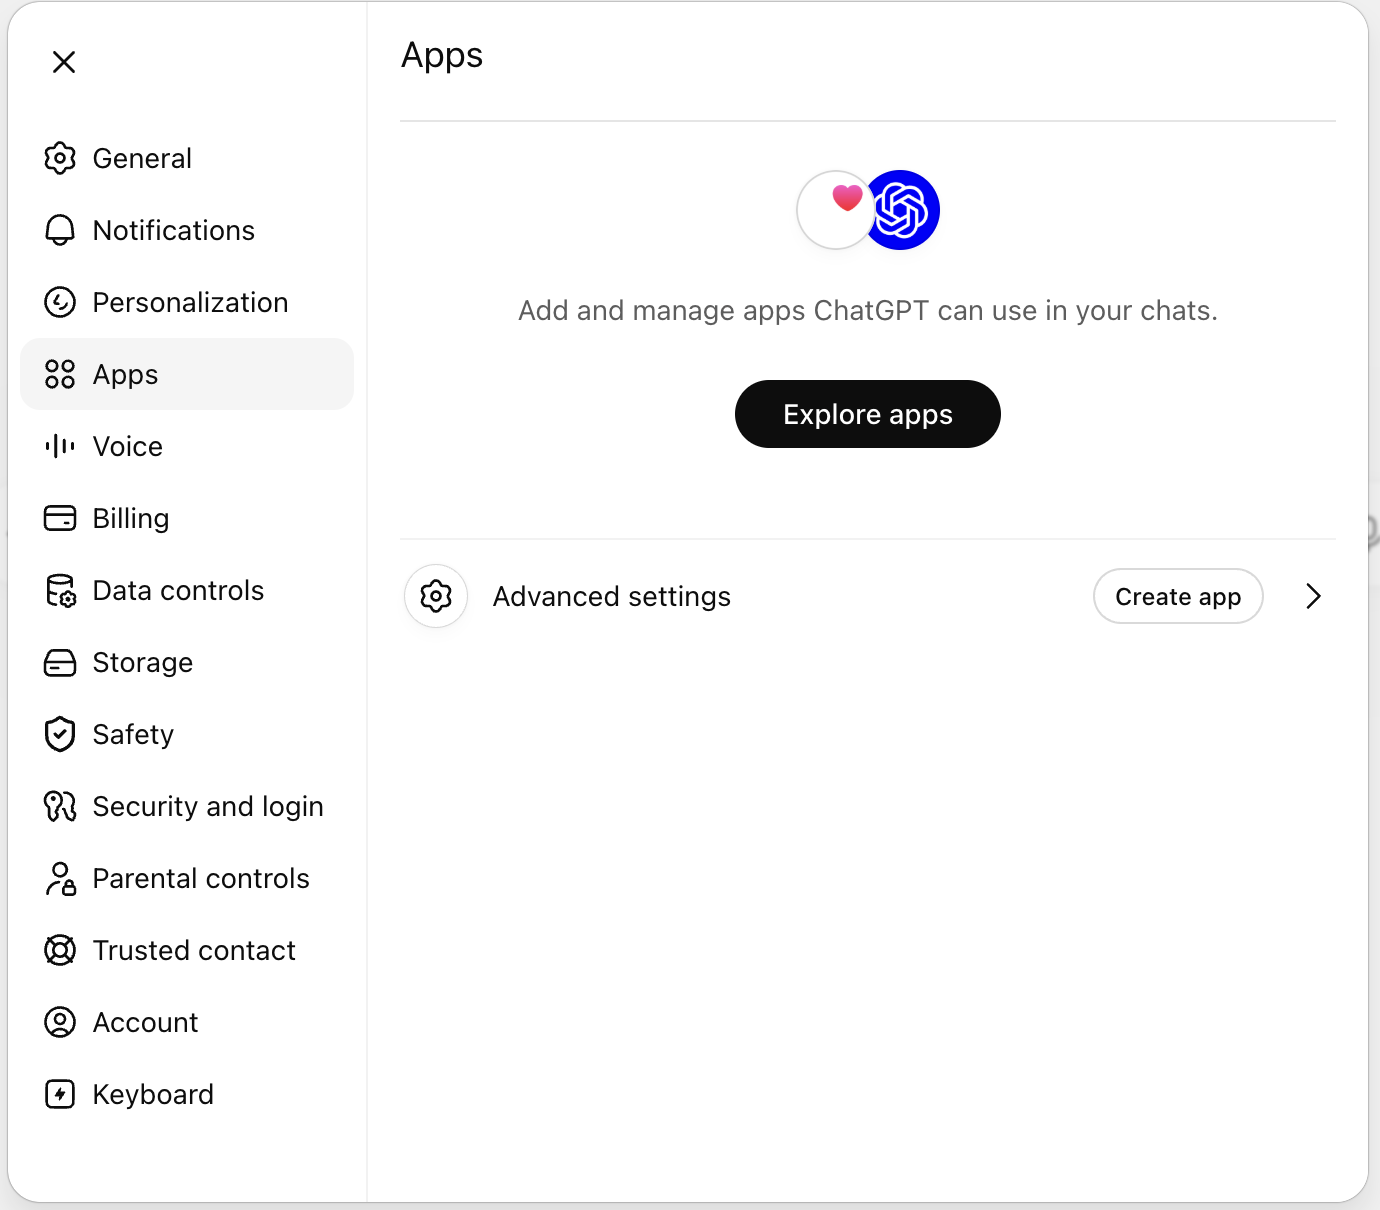This screenshot has height=1210, width=1380.
Task: Click the Storage drive icon
Action: (60, 662)
